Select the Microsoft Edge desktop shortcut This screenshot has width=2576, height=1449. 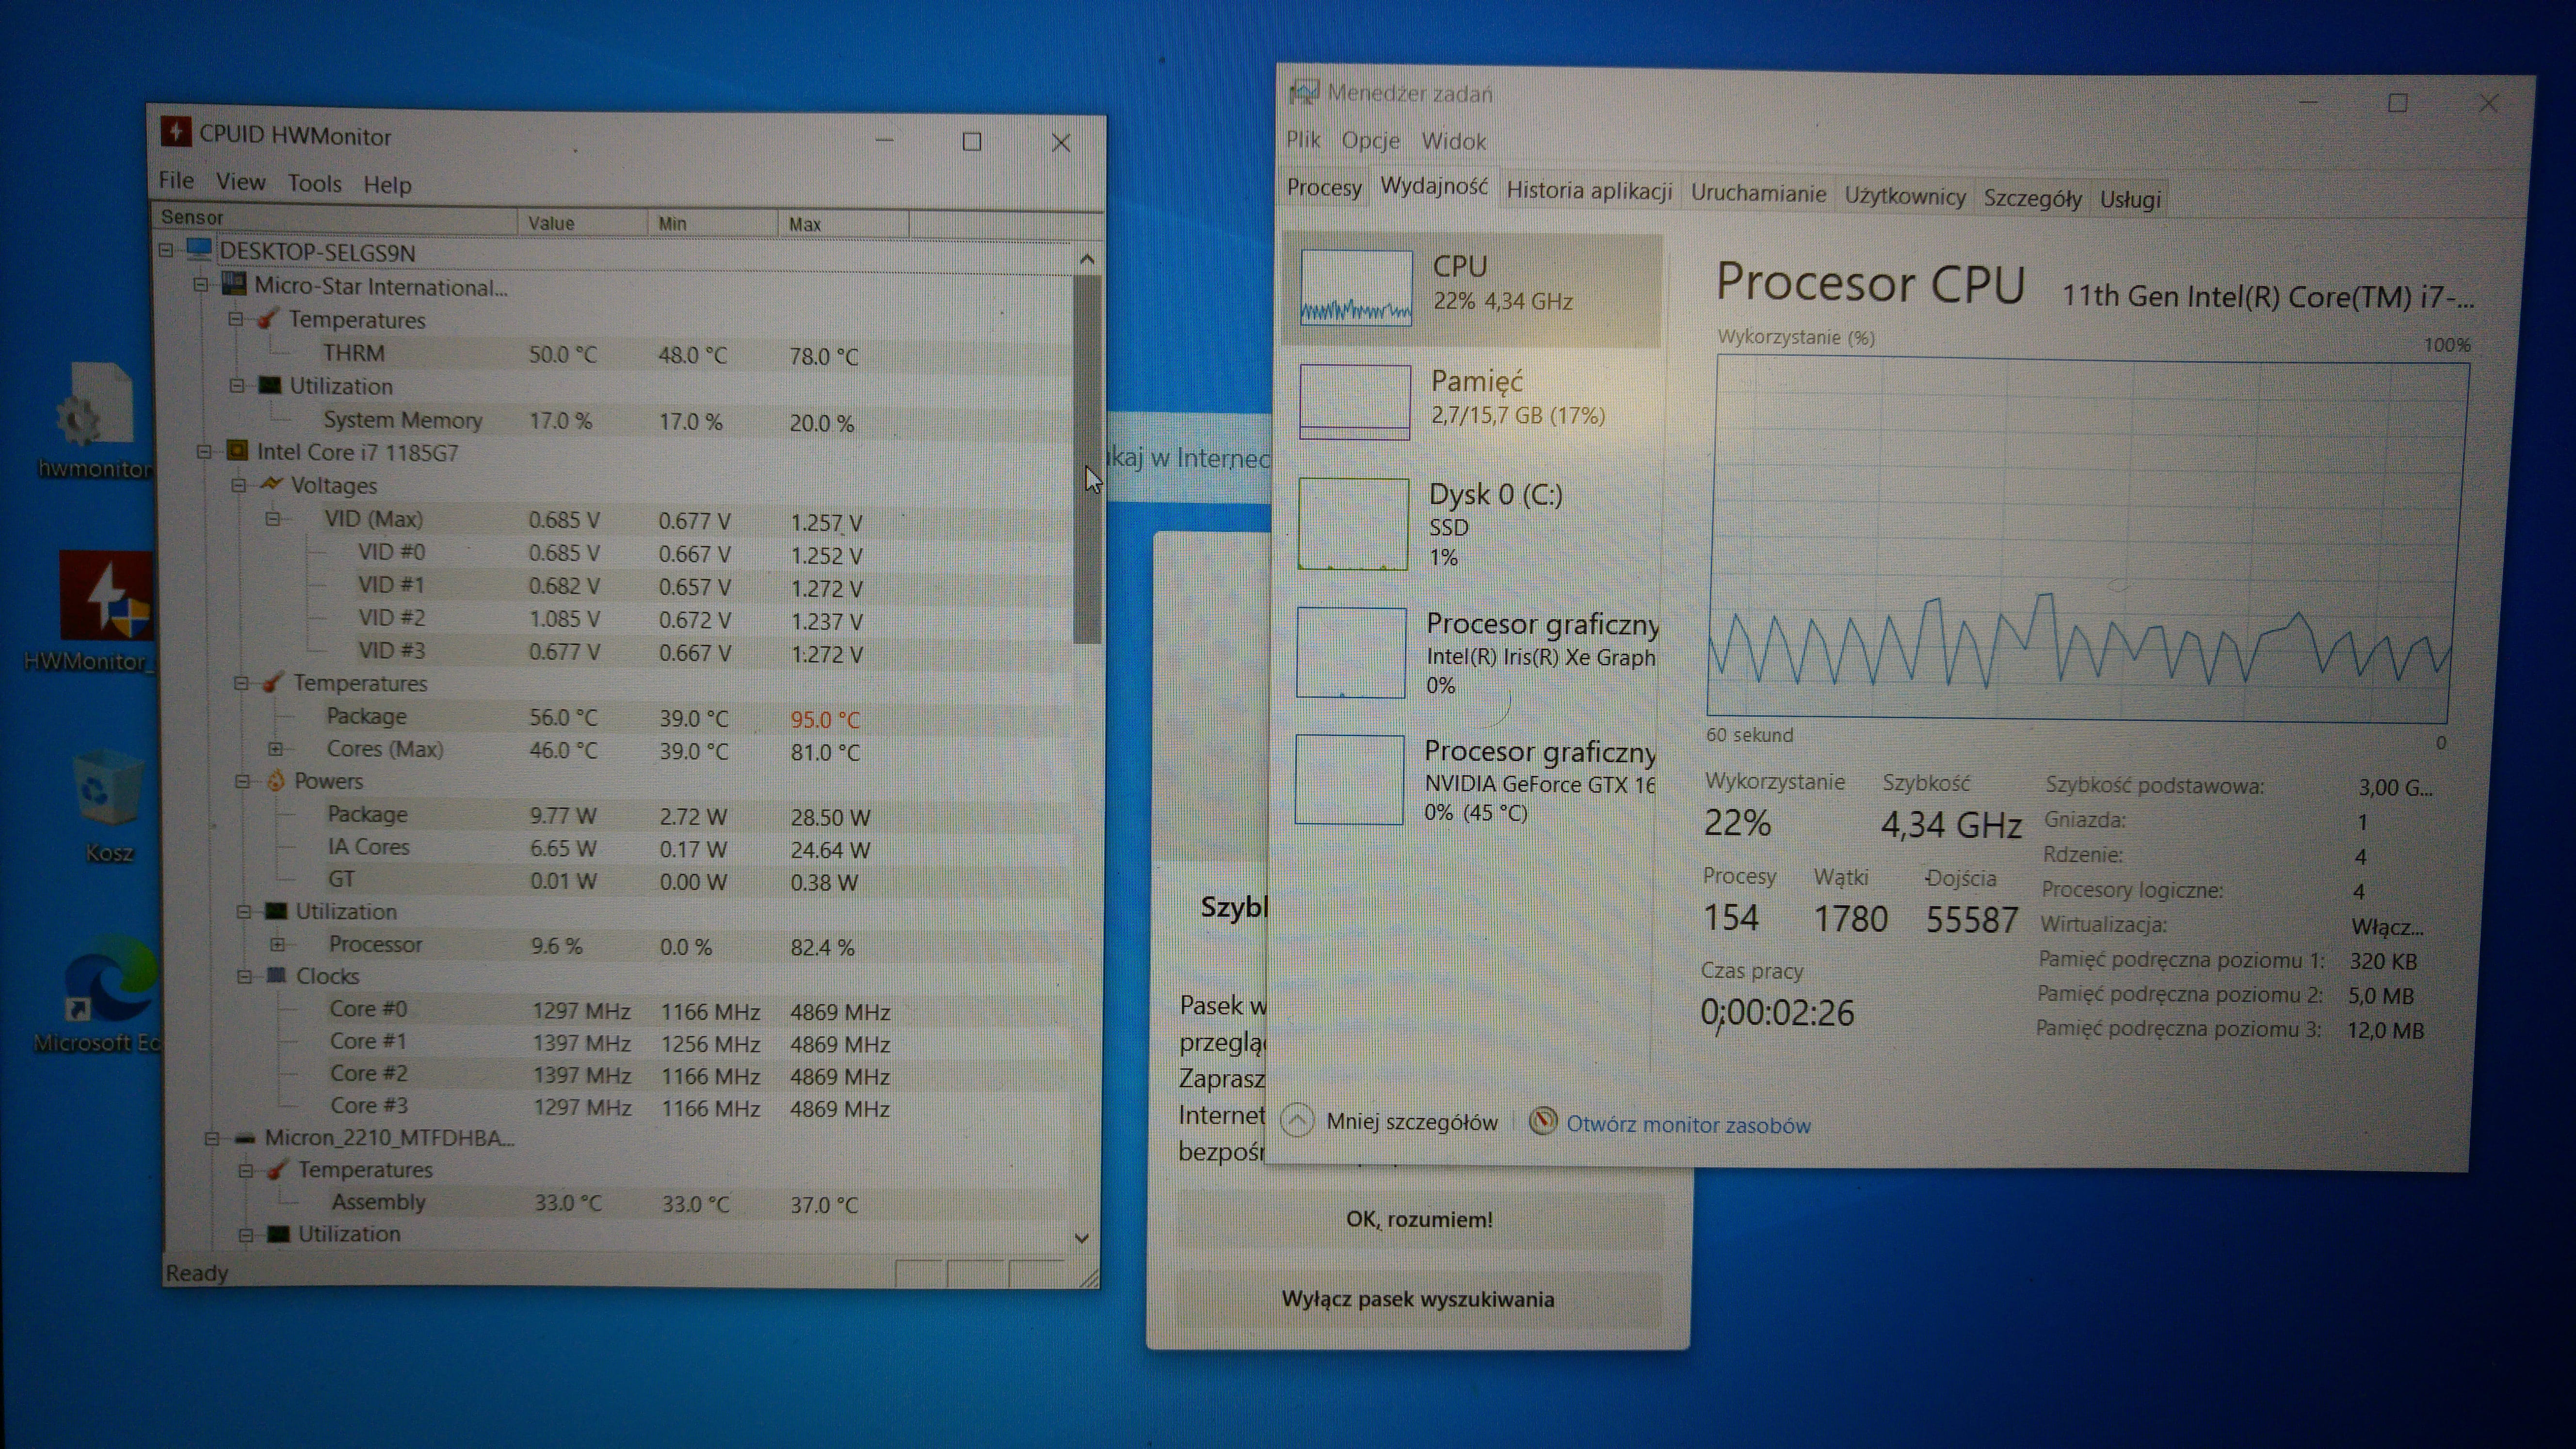point(98,994)
